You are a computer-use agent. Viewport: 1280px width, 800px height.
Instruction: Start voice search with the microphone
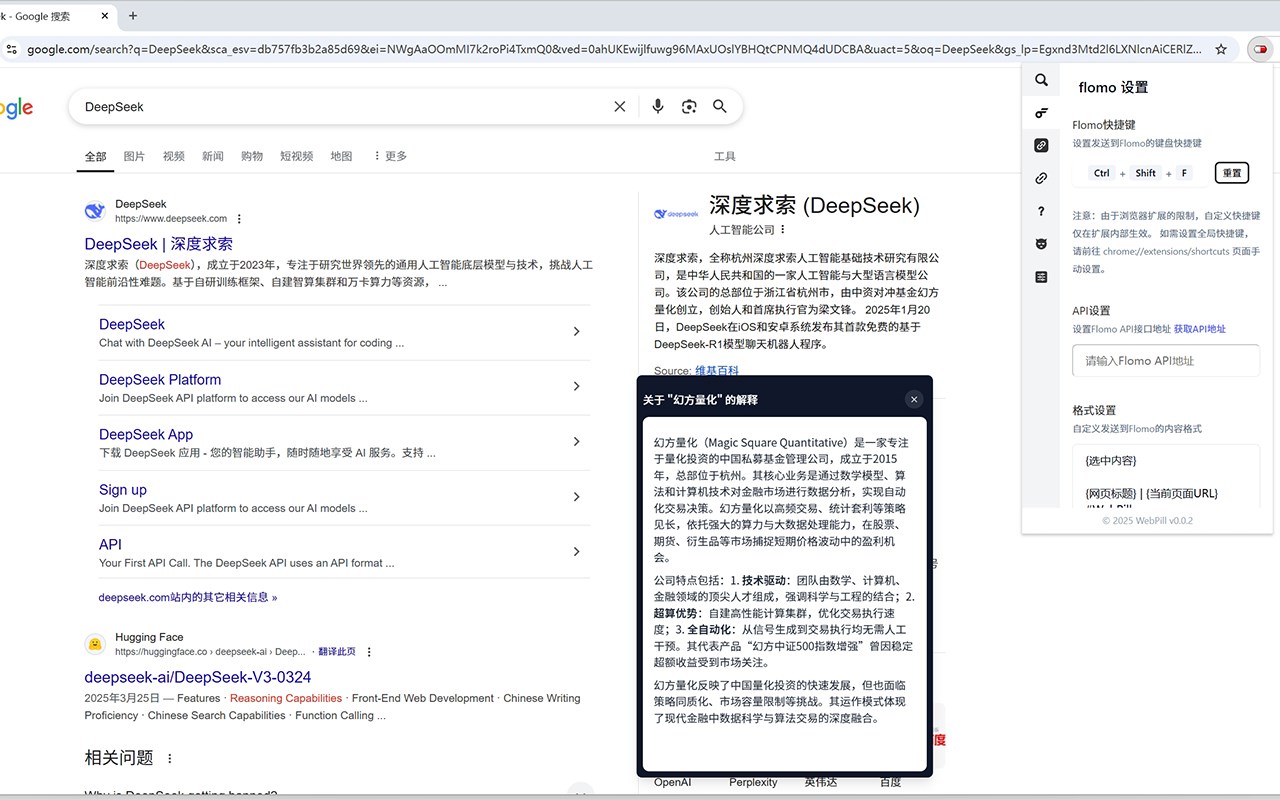(657, 107)
